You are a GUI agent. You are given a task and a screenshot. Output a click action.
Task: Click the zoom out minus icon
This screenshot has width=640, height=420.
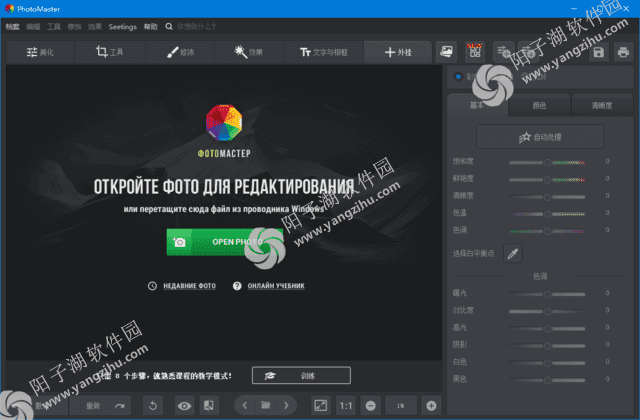tap(371, 405)
